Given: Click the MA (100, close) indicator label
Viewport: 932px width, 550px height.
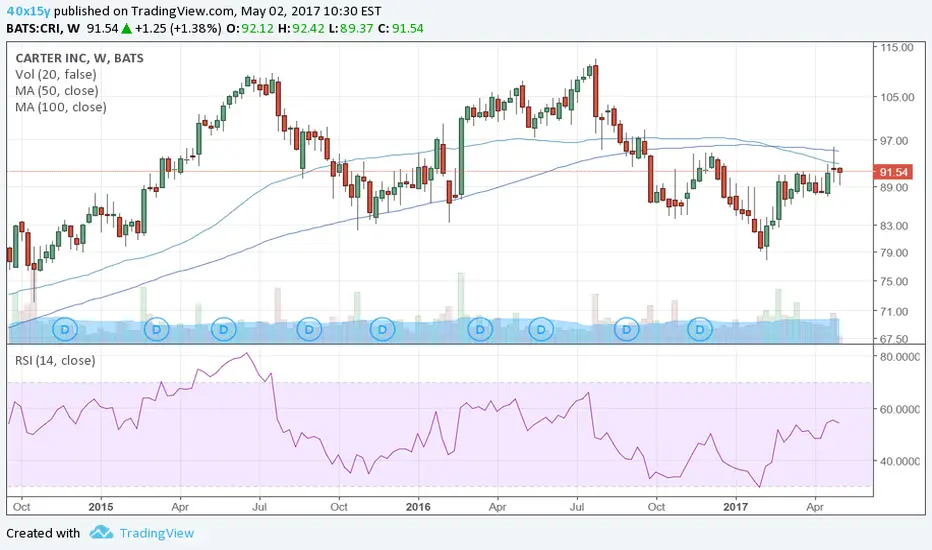Looking at the screenshot, I should 61,107.
